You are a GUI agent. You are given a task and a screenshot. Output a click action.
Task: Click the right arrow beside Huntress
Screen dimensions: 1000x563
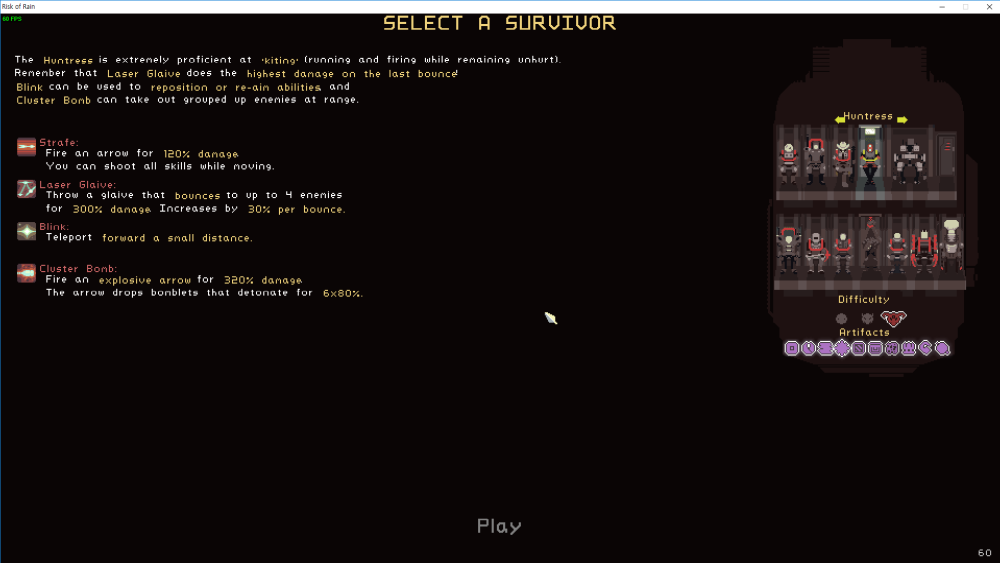tap(900, 119)
